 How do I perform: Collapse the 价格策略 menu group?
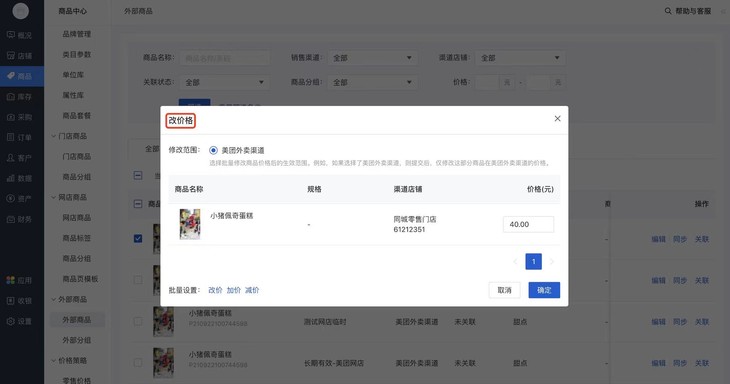pyautogui.click(x=54, y=361)
